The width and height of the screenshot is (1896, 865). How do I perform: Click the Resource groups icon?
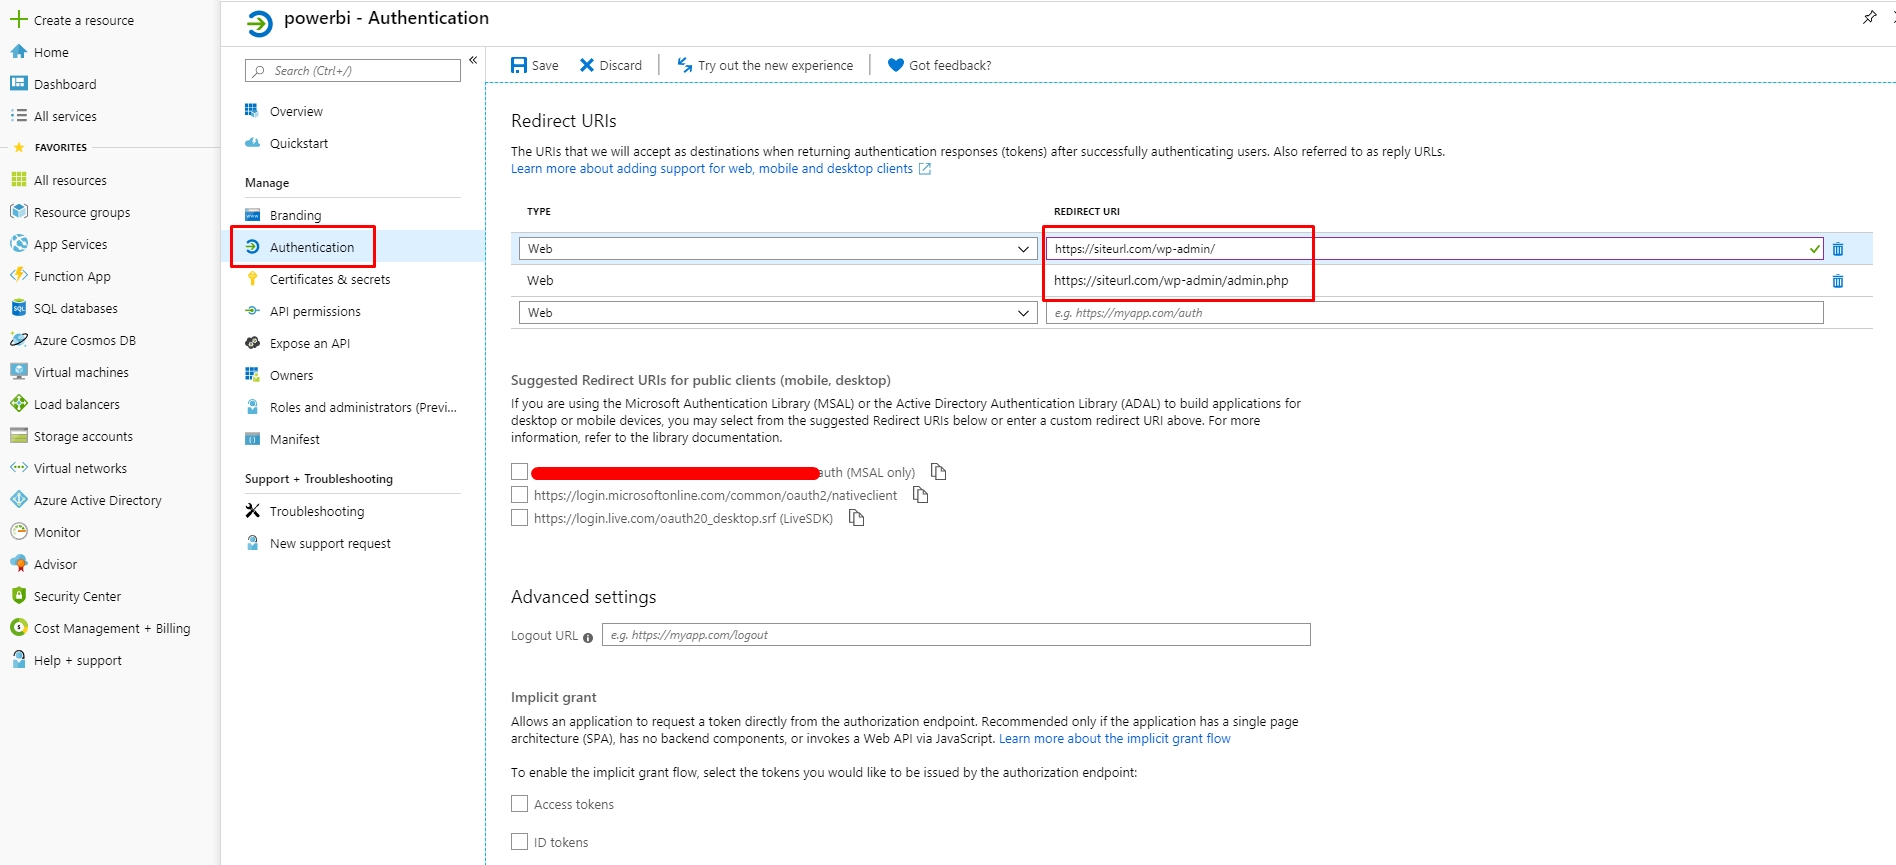18,211
